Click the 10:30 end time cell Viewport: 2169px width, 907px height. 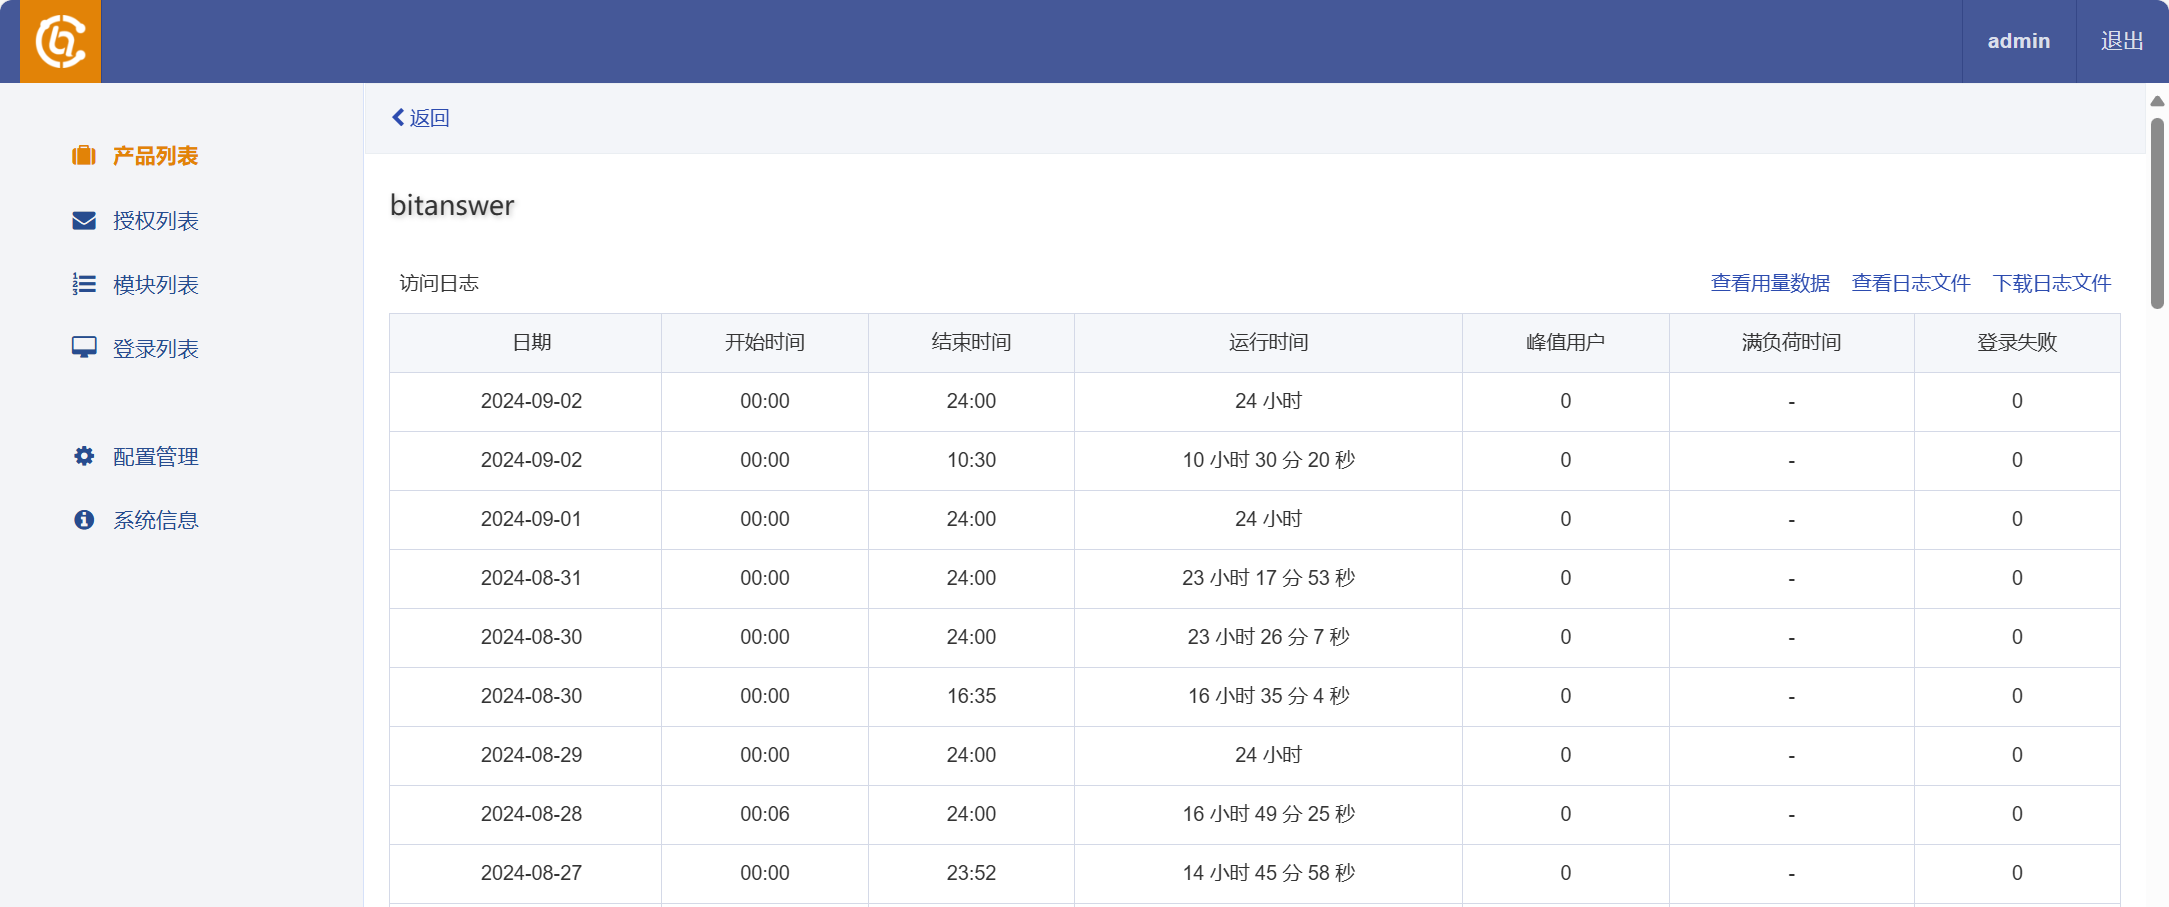971,460
